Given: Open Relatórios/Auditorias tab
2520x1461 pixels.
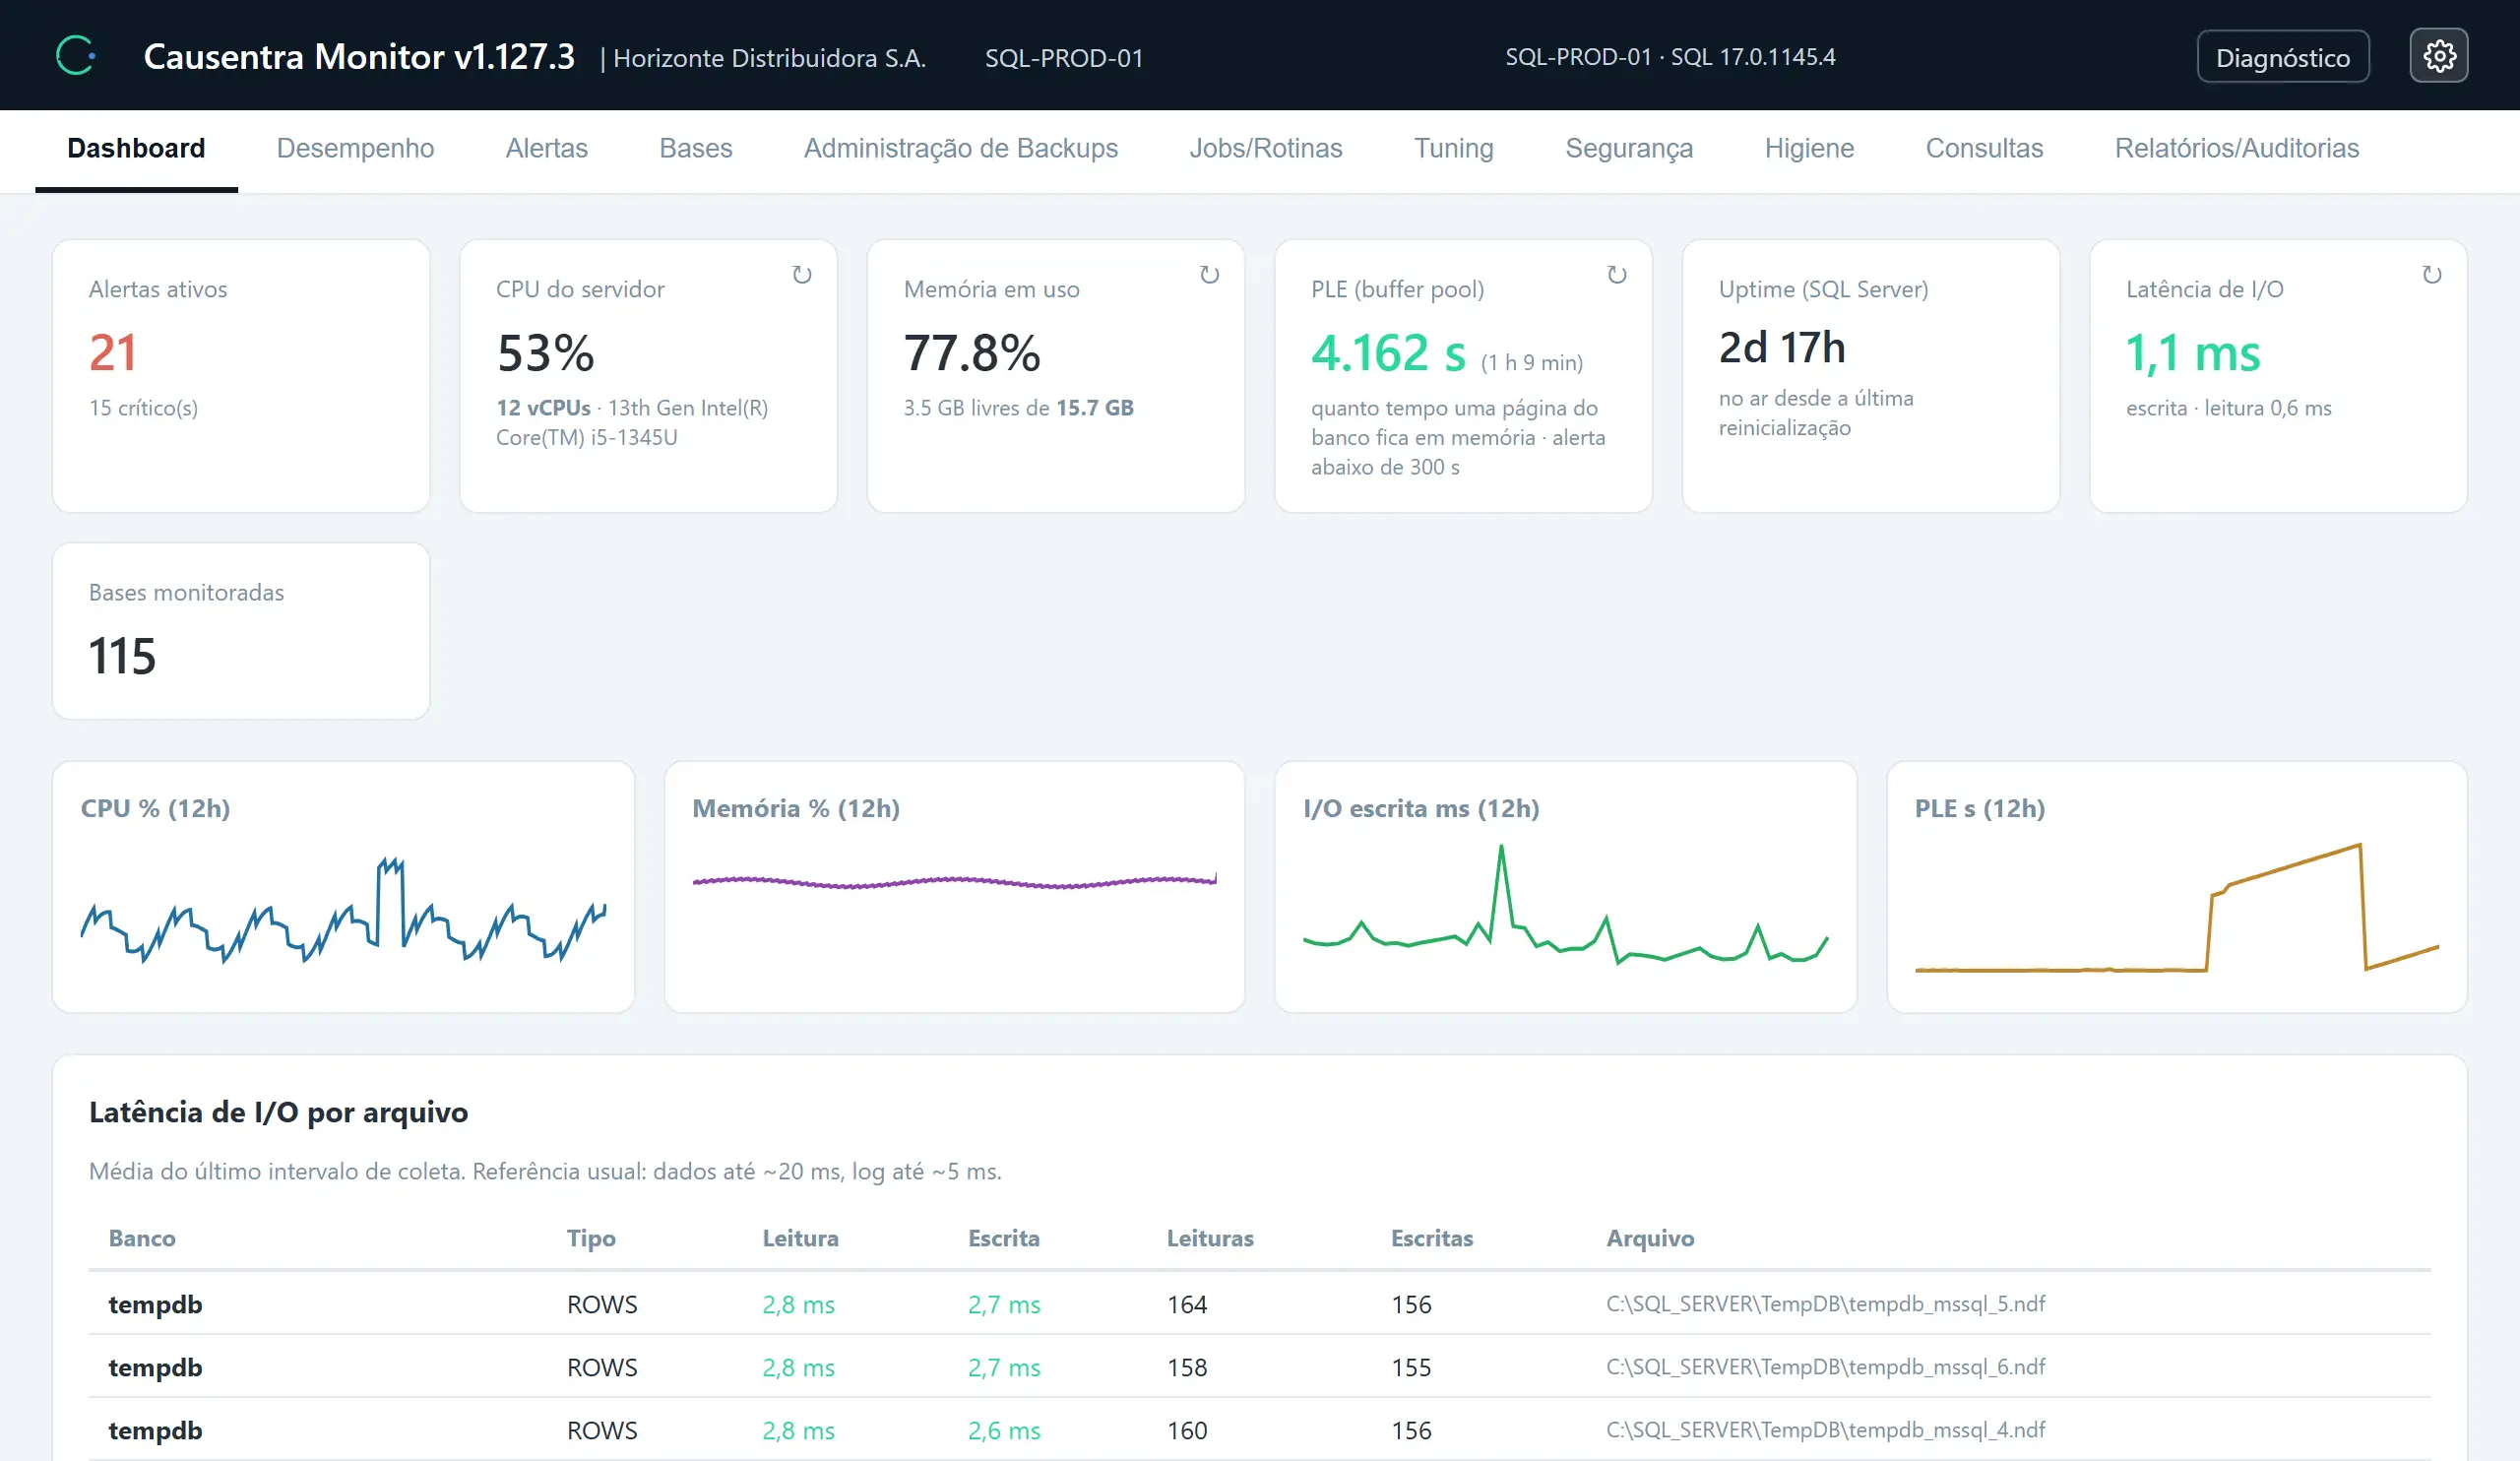Looking at the screenshot, I should click(x=2236, y=148).
